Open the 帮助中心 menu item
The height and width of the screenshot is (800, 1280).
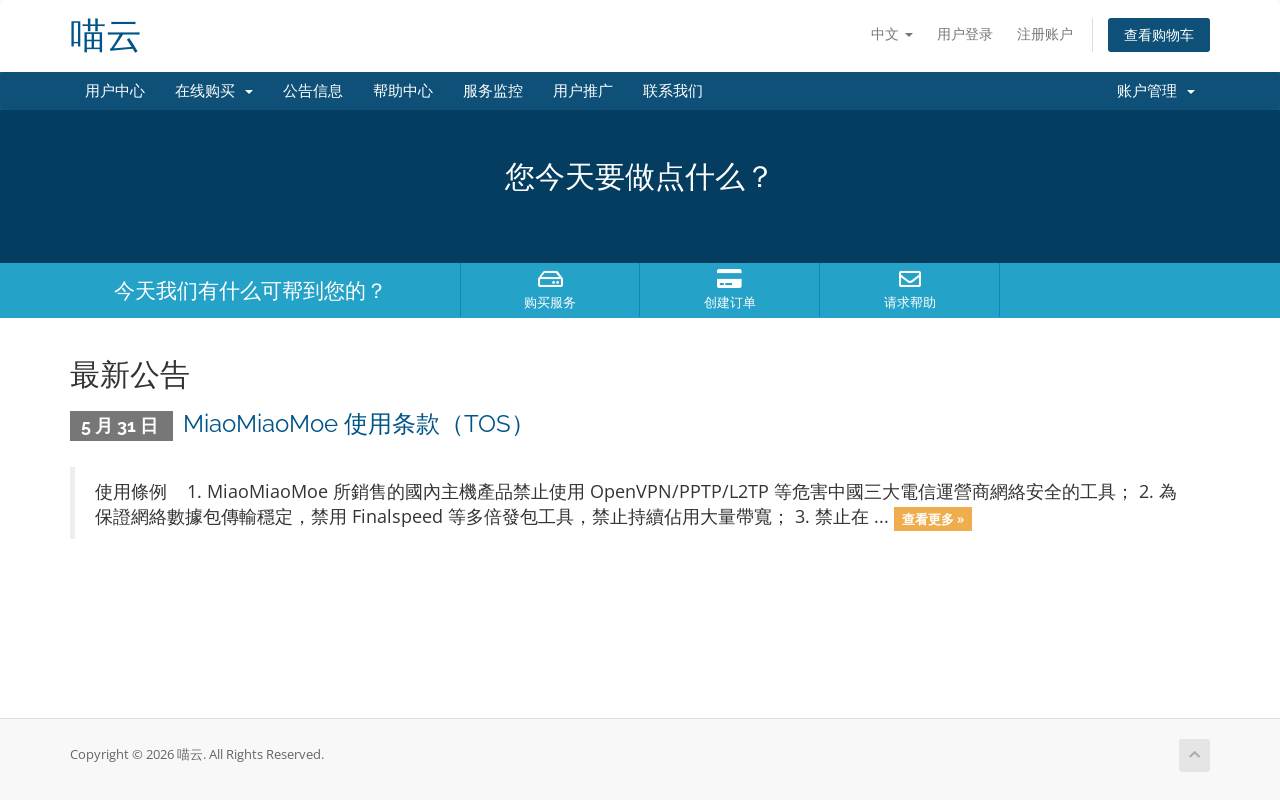pos(403,91)
